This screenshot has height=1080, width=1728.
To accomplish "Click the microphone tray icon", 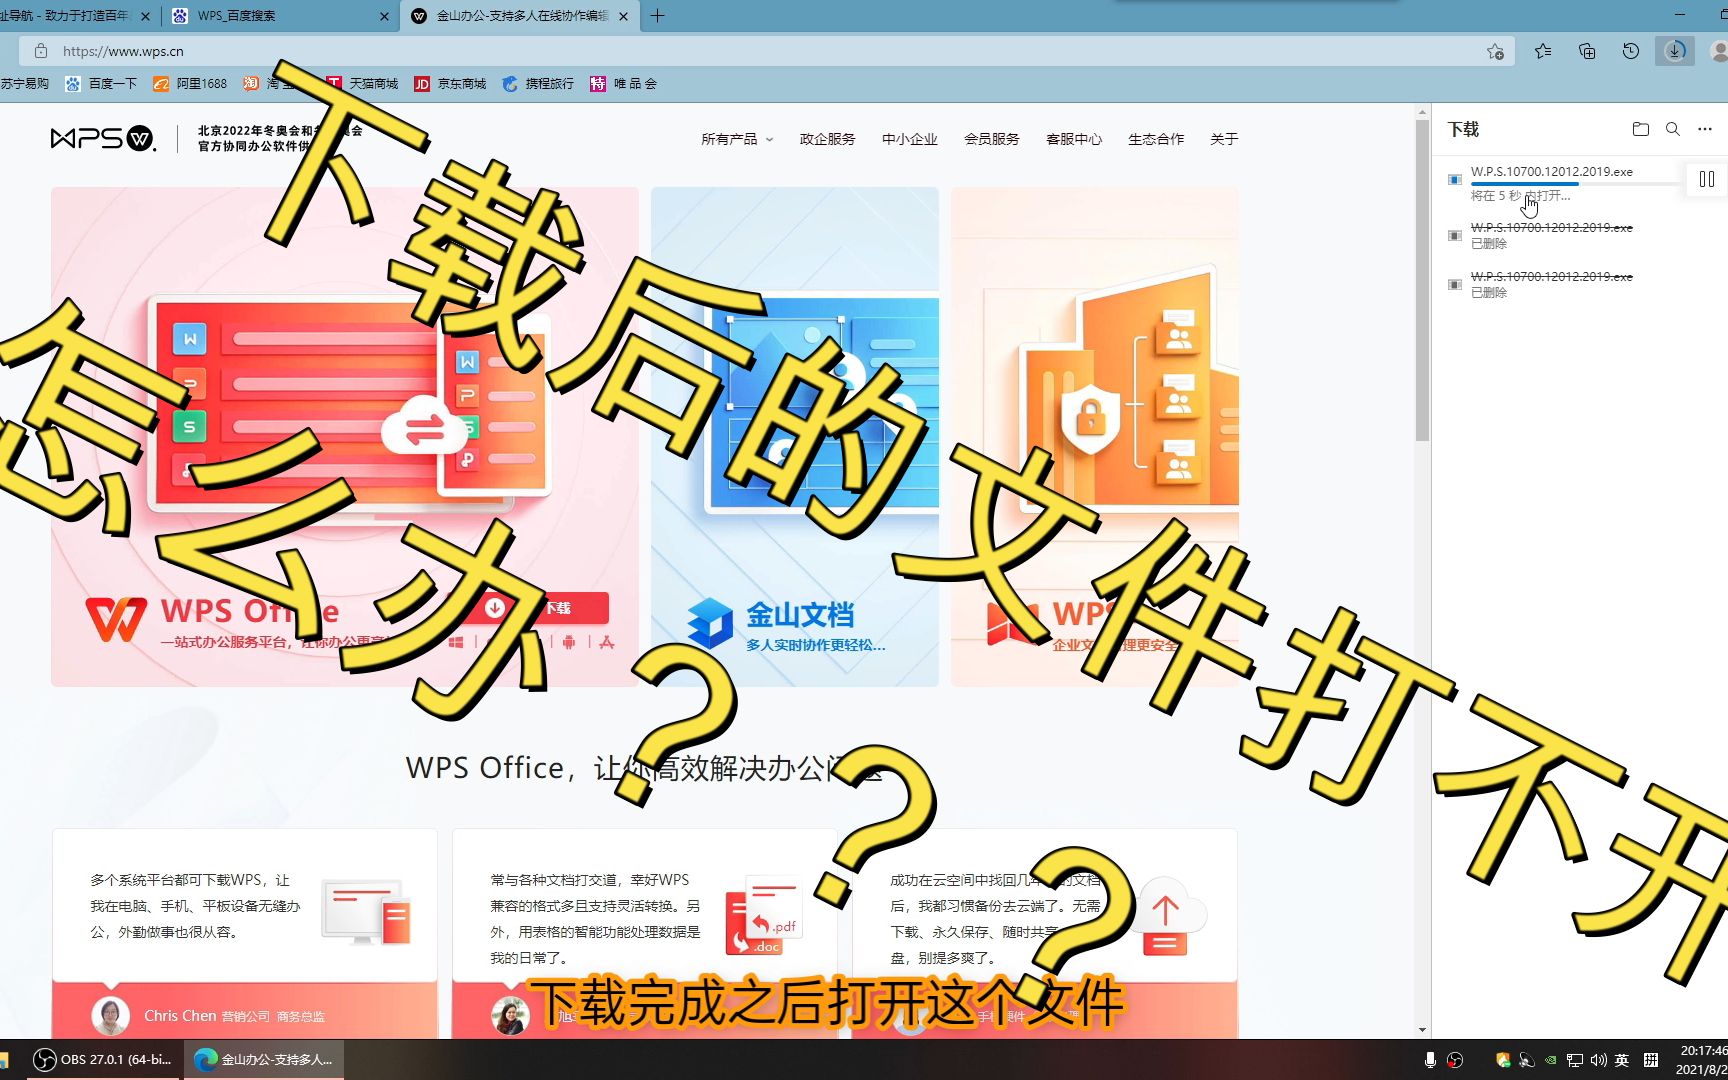I will (x=1430, y=1060).
